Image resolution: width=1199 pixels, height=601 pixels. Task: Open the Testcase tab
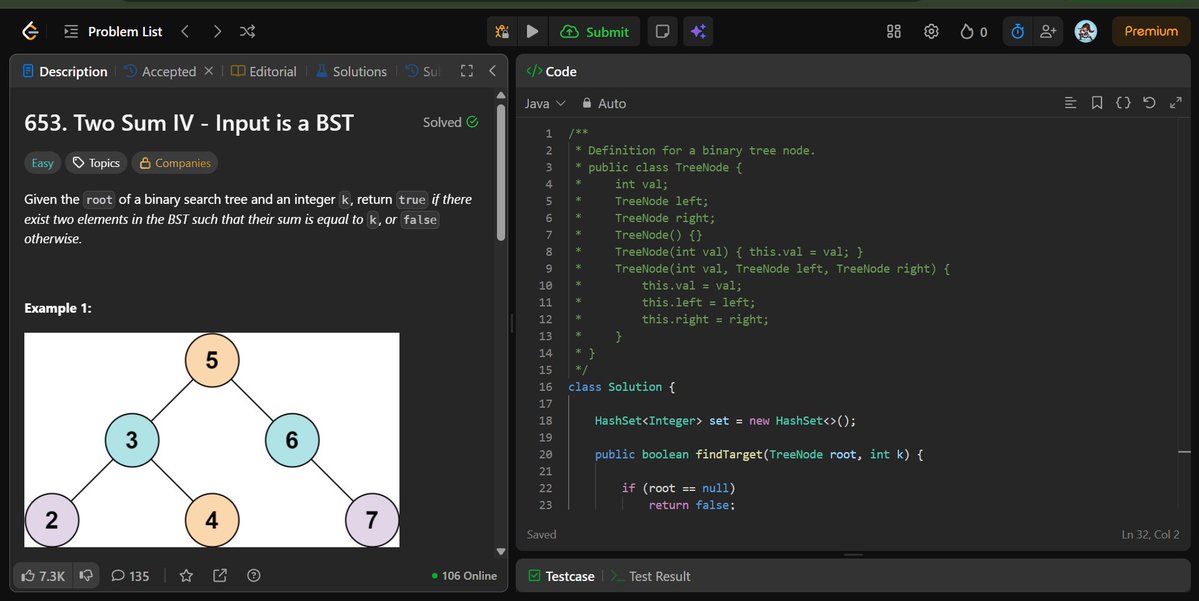click(561, 576)
